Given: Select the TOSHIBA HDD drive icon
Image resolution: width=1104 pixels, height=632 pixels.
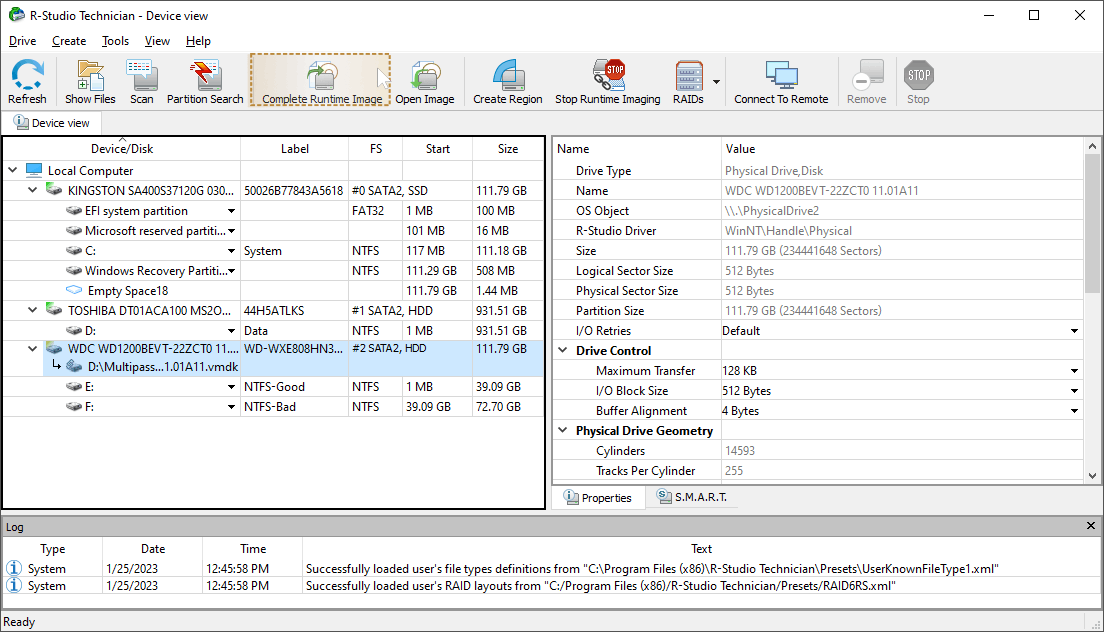Looking at the screenshot, I should click(x=54, y=309).
